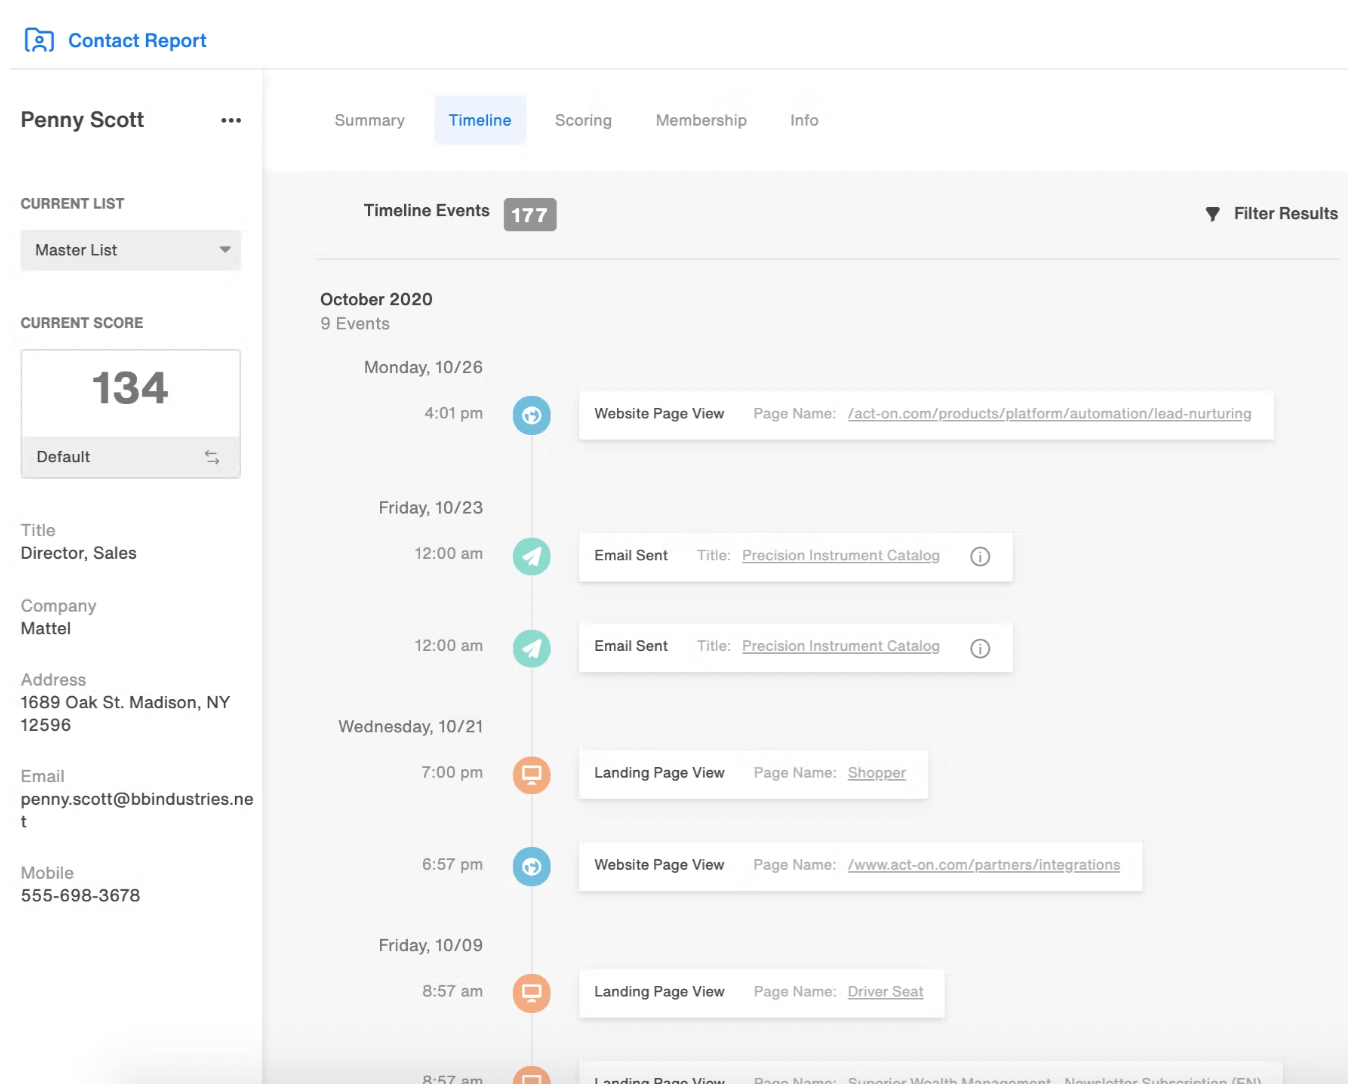The width and height of the screenshot is (1352, 1088).
Task: Click the paper plane icon for the 12:00 am Email Sent
Action: click(531, 556)
